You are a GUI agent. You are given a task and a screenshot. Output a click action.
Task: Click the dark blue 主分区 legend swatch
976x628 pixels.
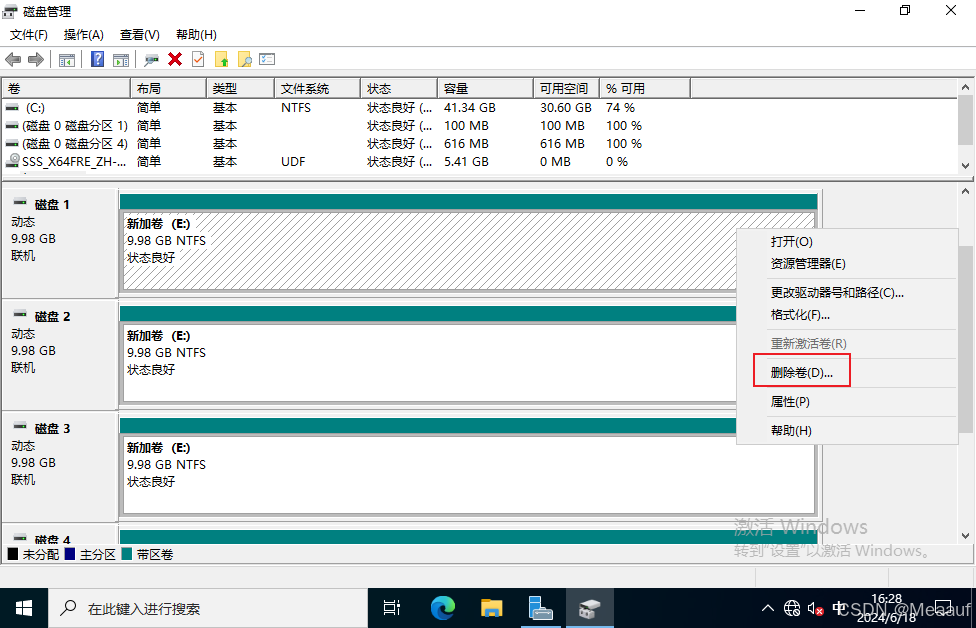point(70,554)
